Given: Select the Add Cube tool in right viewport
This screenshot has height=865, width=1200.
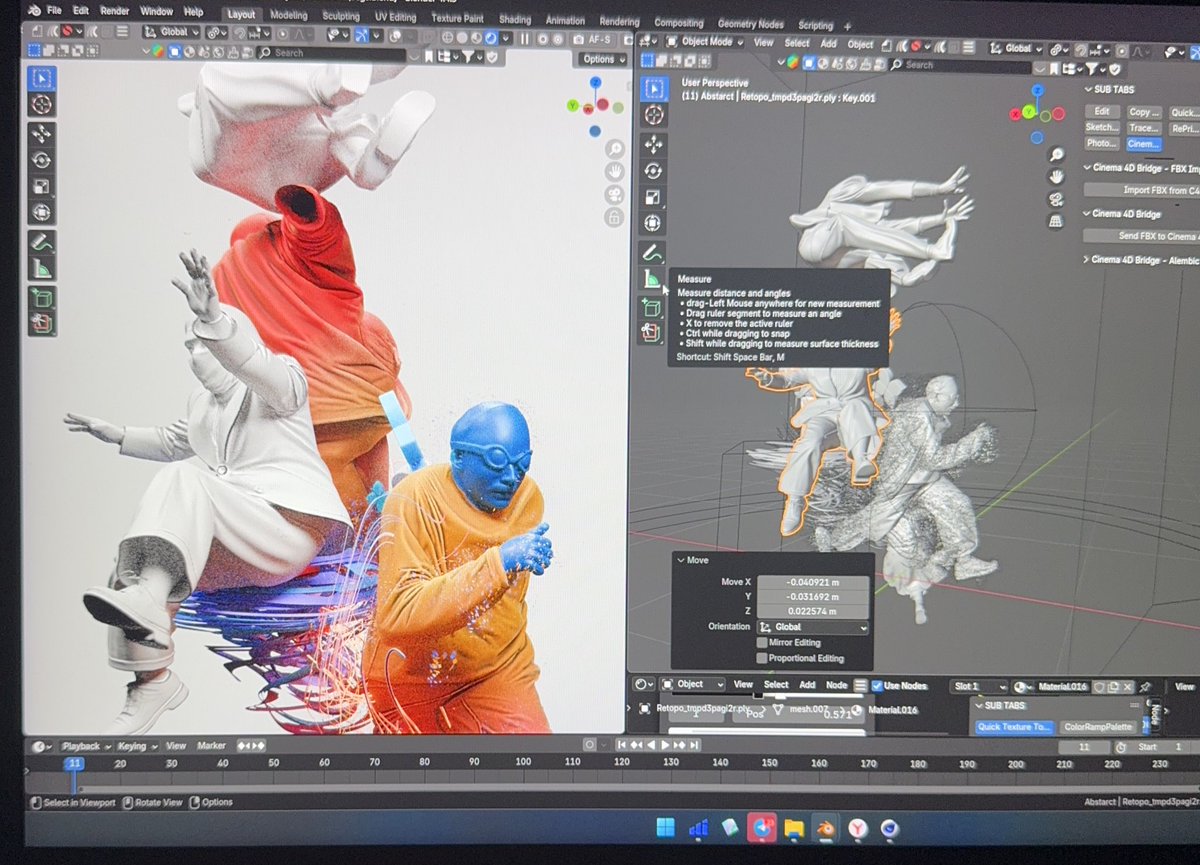Looking at the screenshot, I should pyautogui.click(x=652, y=308).
